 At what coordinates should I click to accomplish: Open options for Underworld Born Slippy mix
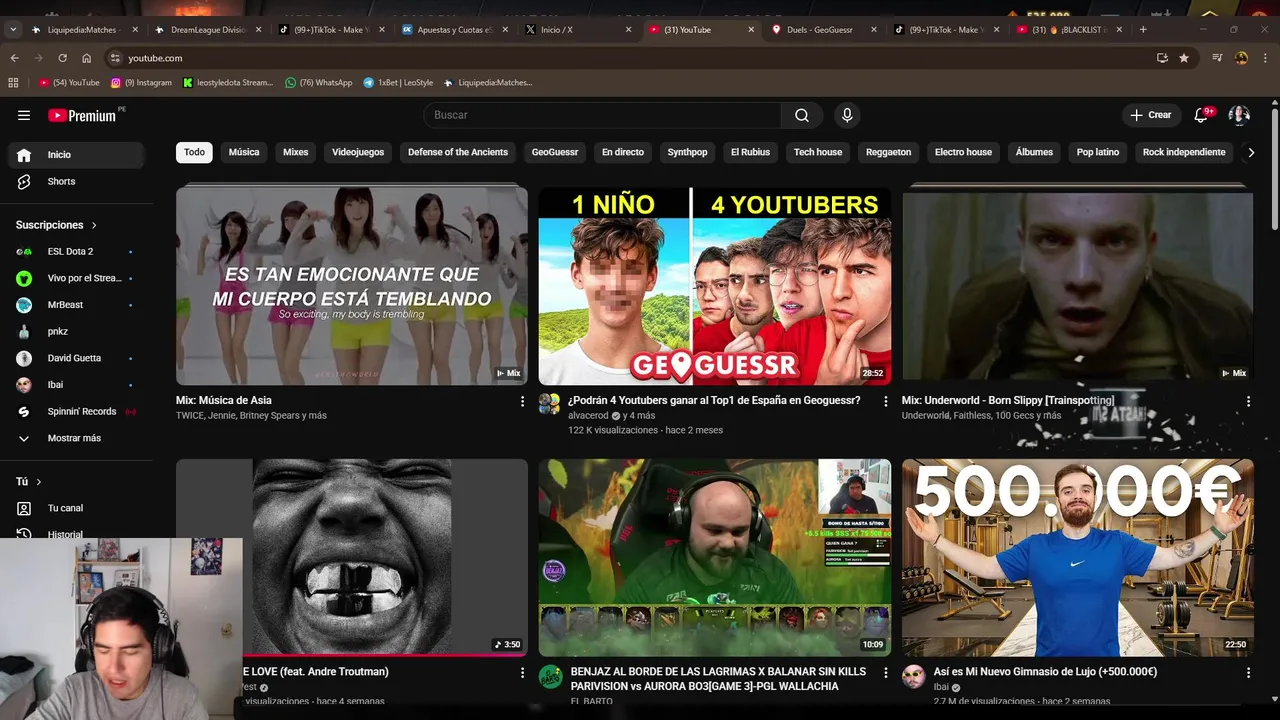click(1248, 401)
